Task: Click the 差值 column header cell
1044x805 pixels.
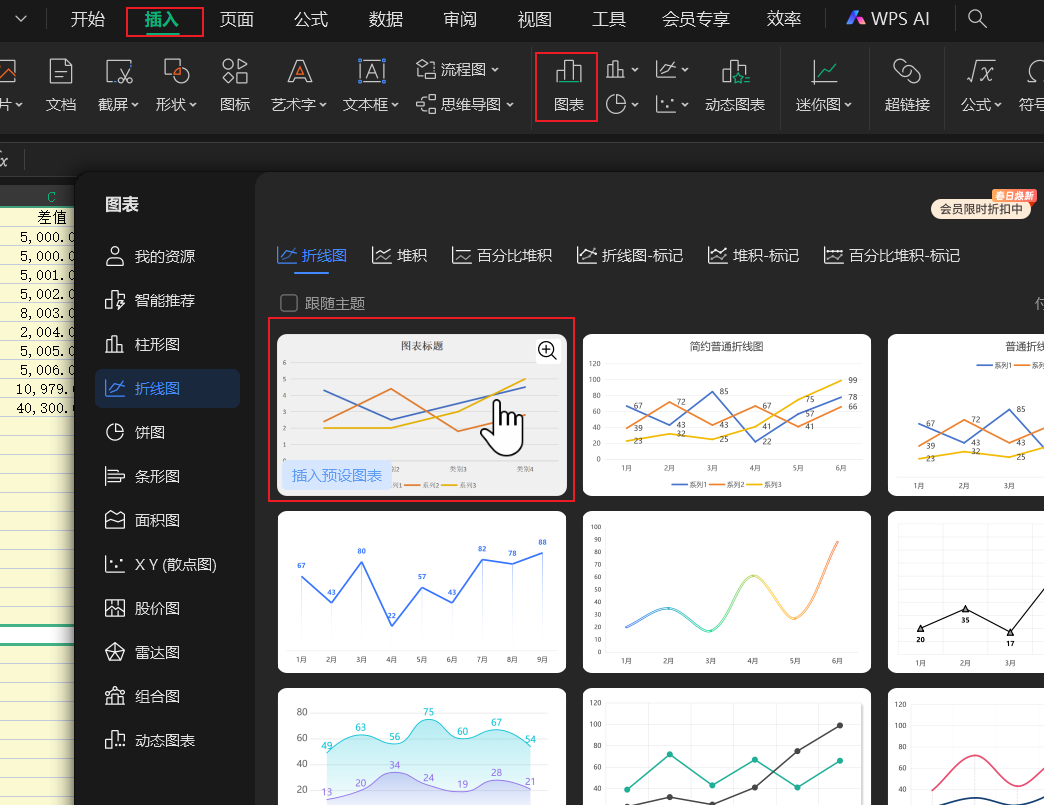Action: pos(37,217)
